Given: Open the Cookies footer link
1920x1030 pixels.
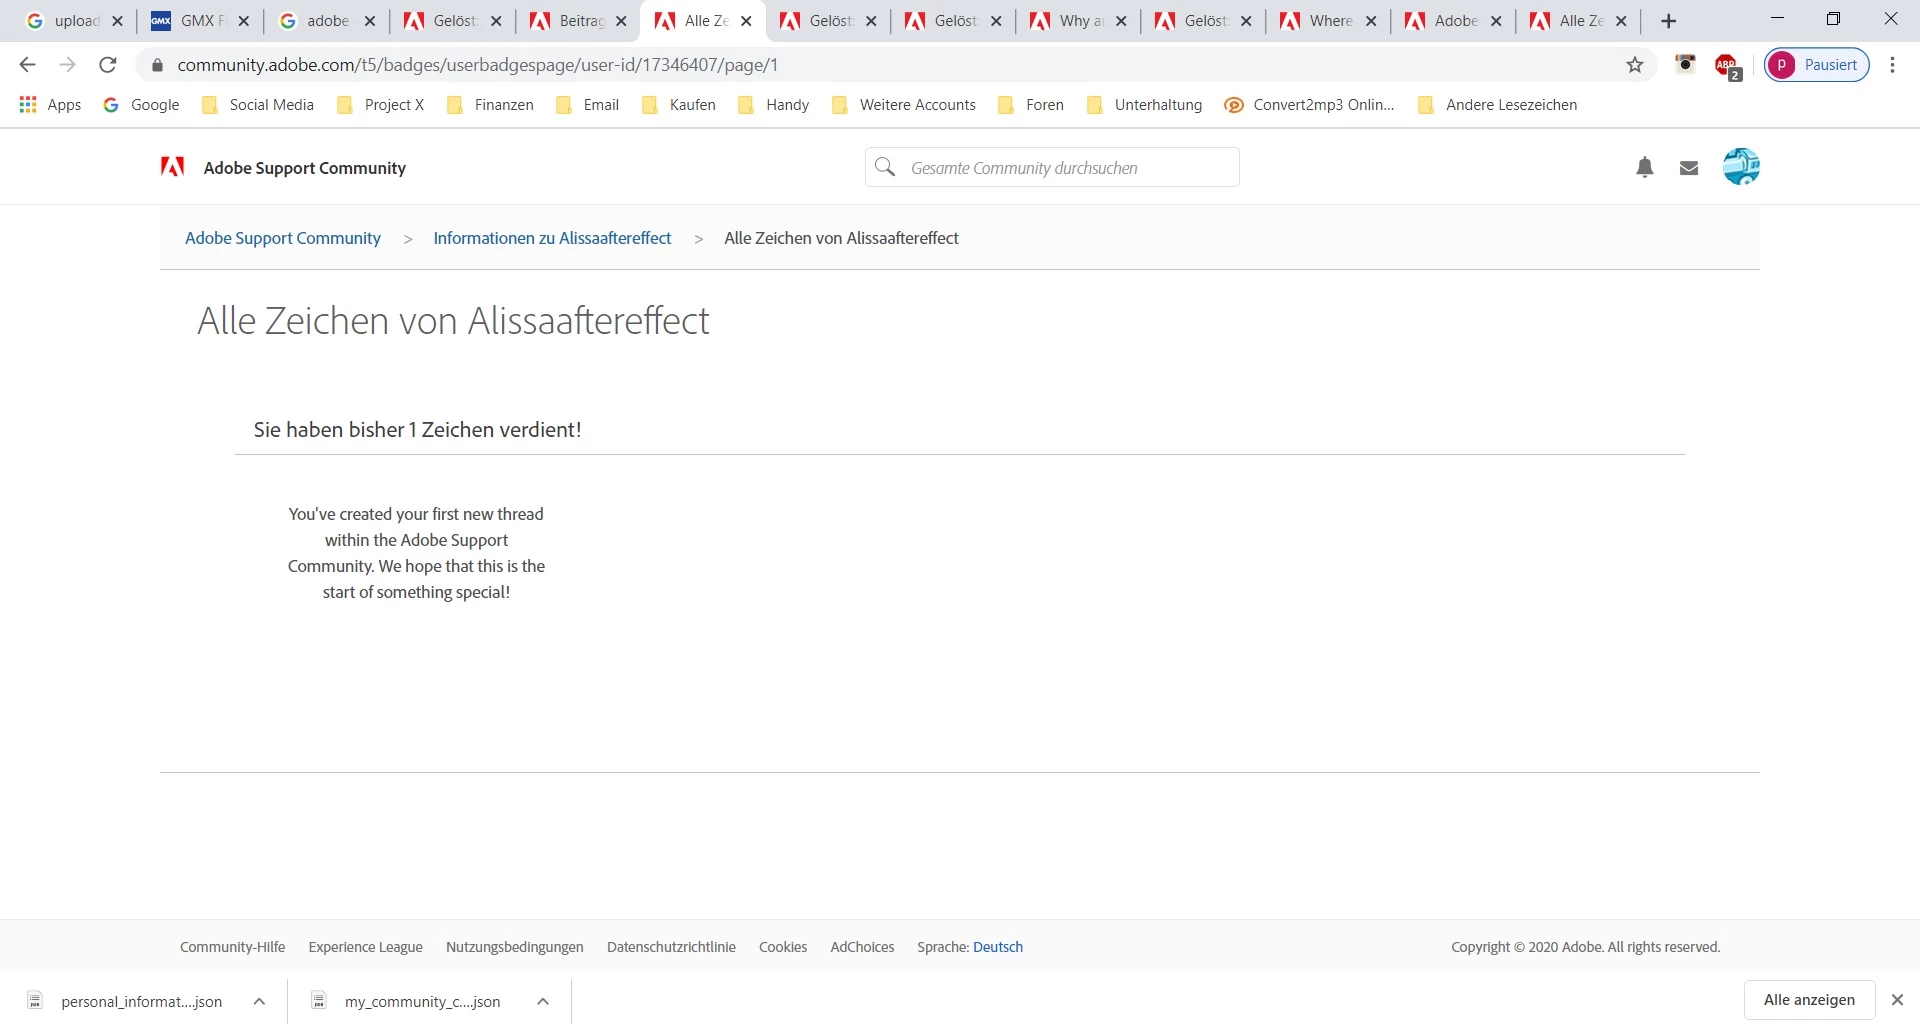Looking at the screenshot, I should [x=783, y=947].
